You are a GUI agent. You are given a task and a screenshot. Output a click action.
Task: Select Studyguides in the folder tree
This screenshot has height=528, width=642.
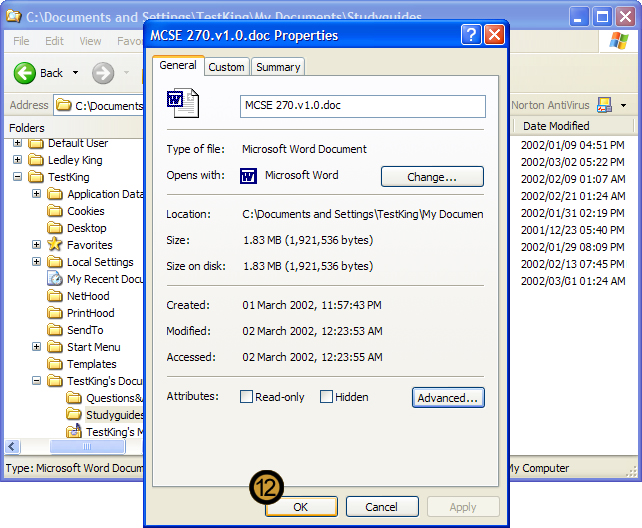115,415
